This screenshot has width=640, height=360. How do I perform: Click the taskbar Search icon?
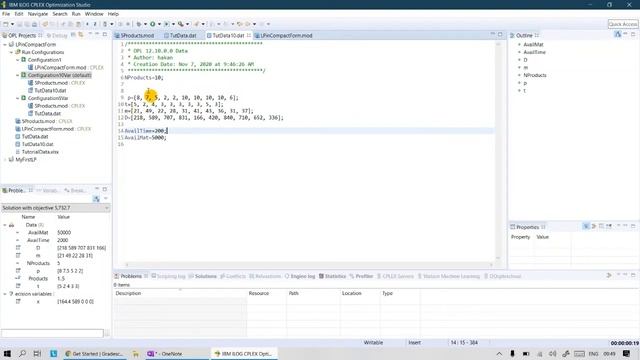click(22, 353)
